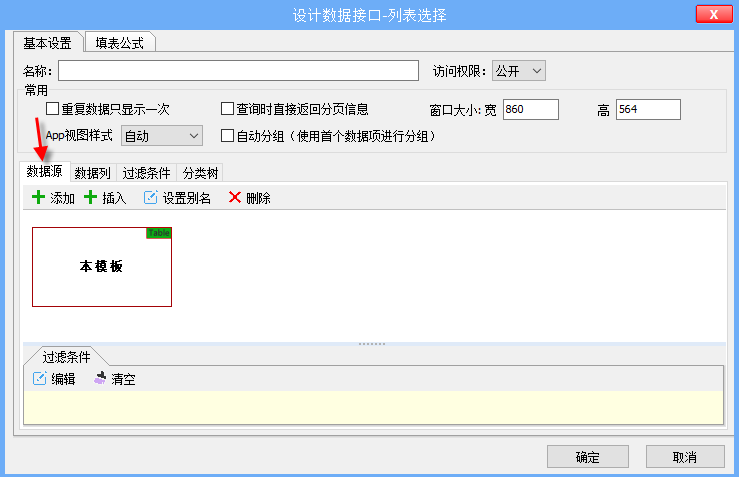This screenshot has width=739, height=477.
Task: Click the green plus 插入 icon
Action: tap(90, 197)
